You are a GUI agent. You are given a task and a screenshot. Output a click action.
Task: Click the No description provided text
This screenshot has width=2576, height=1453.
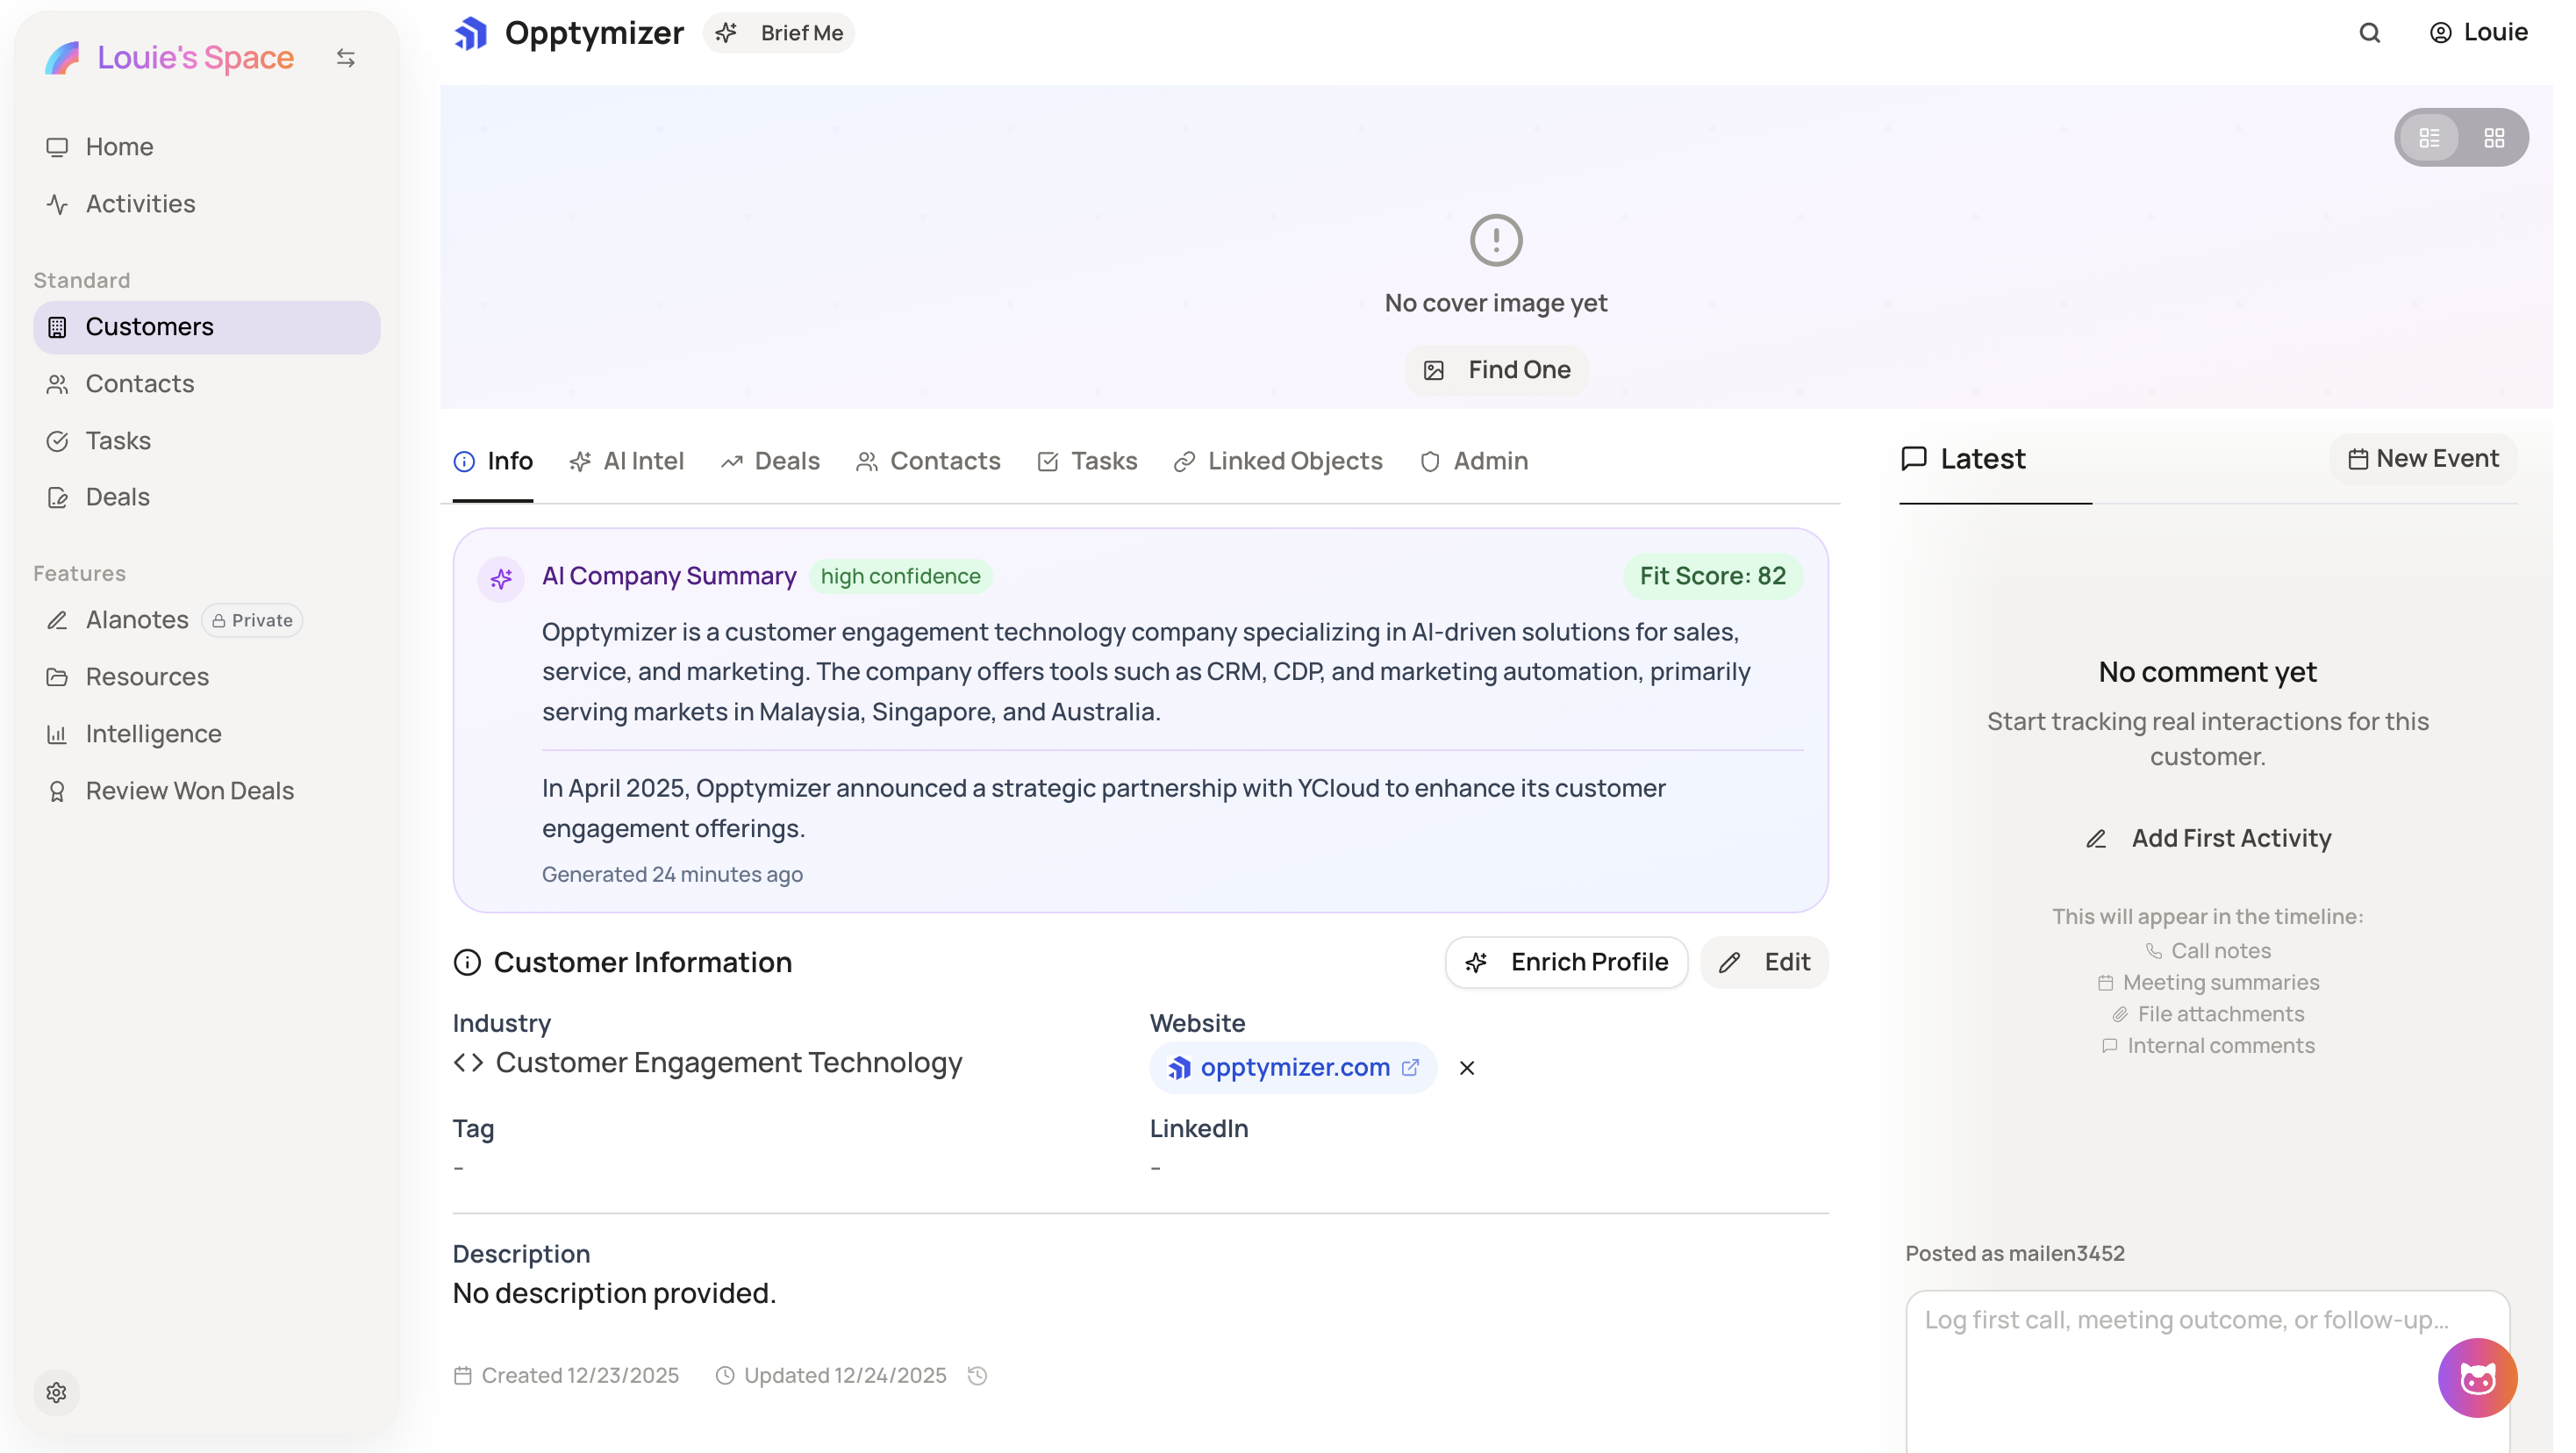[614, 1293]
